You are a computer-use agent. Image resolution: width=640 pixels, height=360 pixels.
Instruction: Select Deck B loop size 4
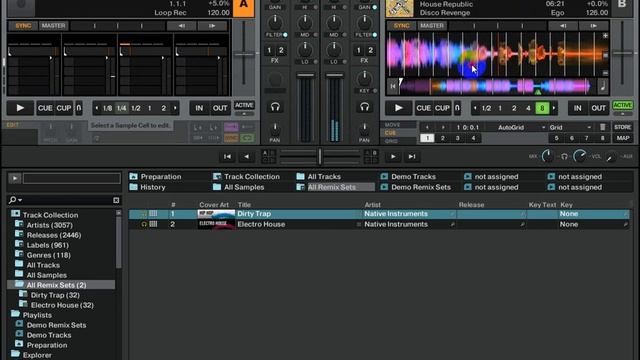[528, 108]
